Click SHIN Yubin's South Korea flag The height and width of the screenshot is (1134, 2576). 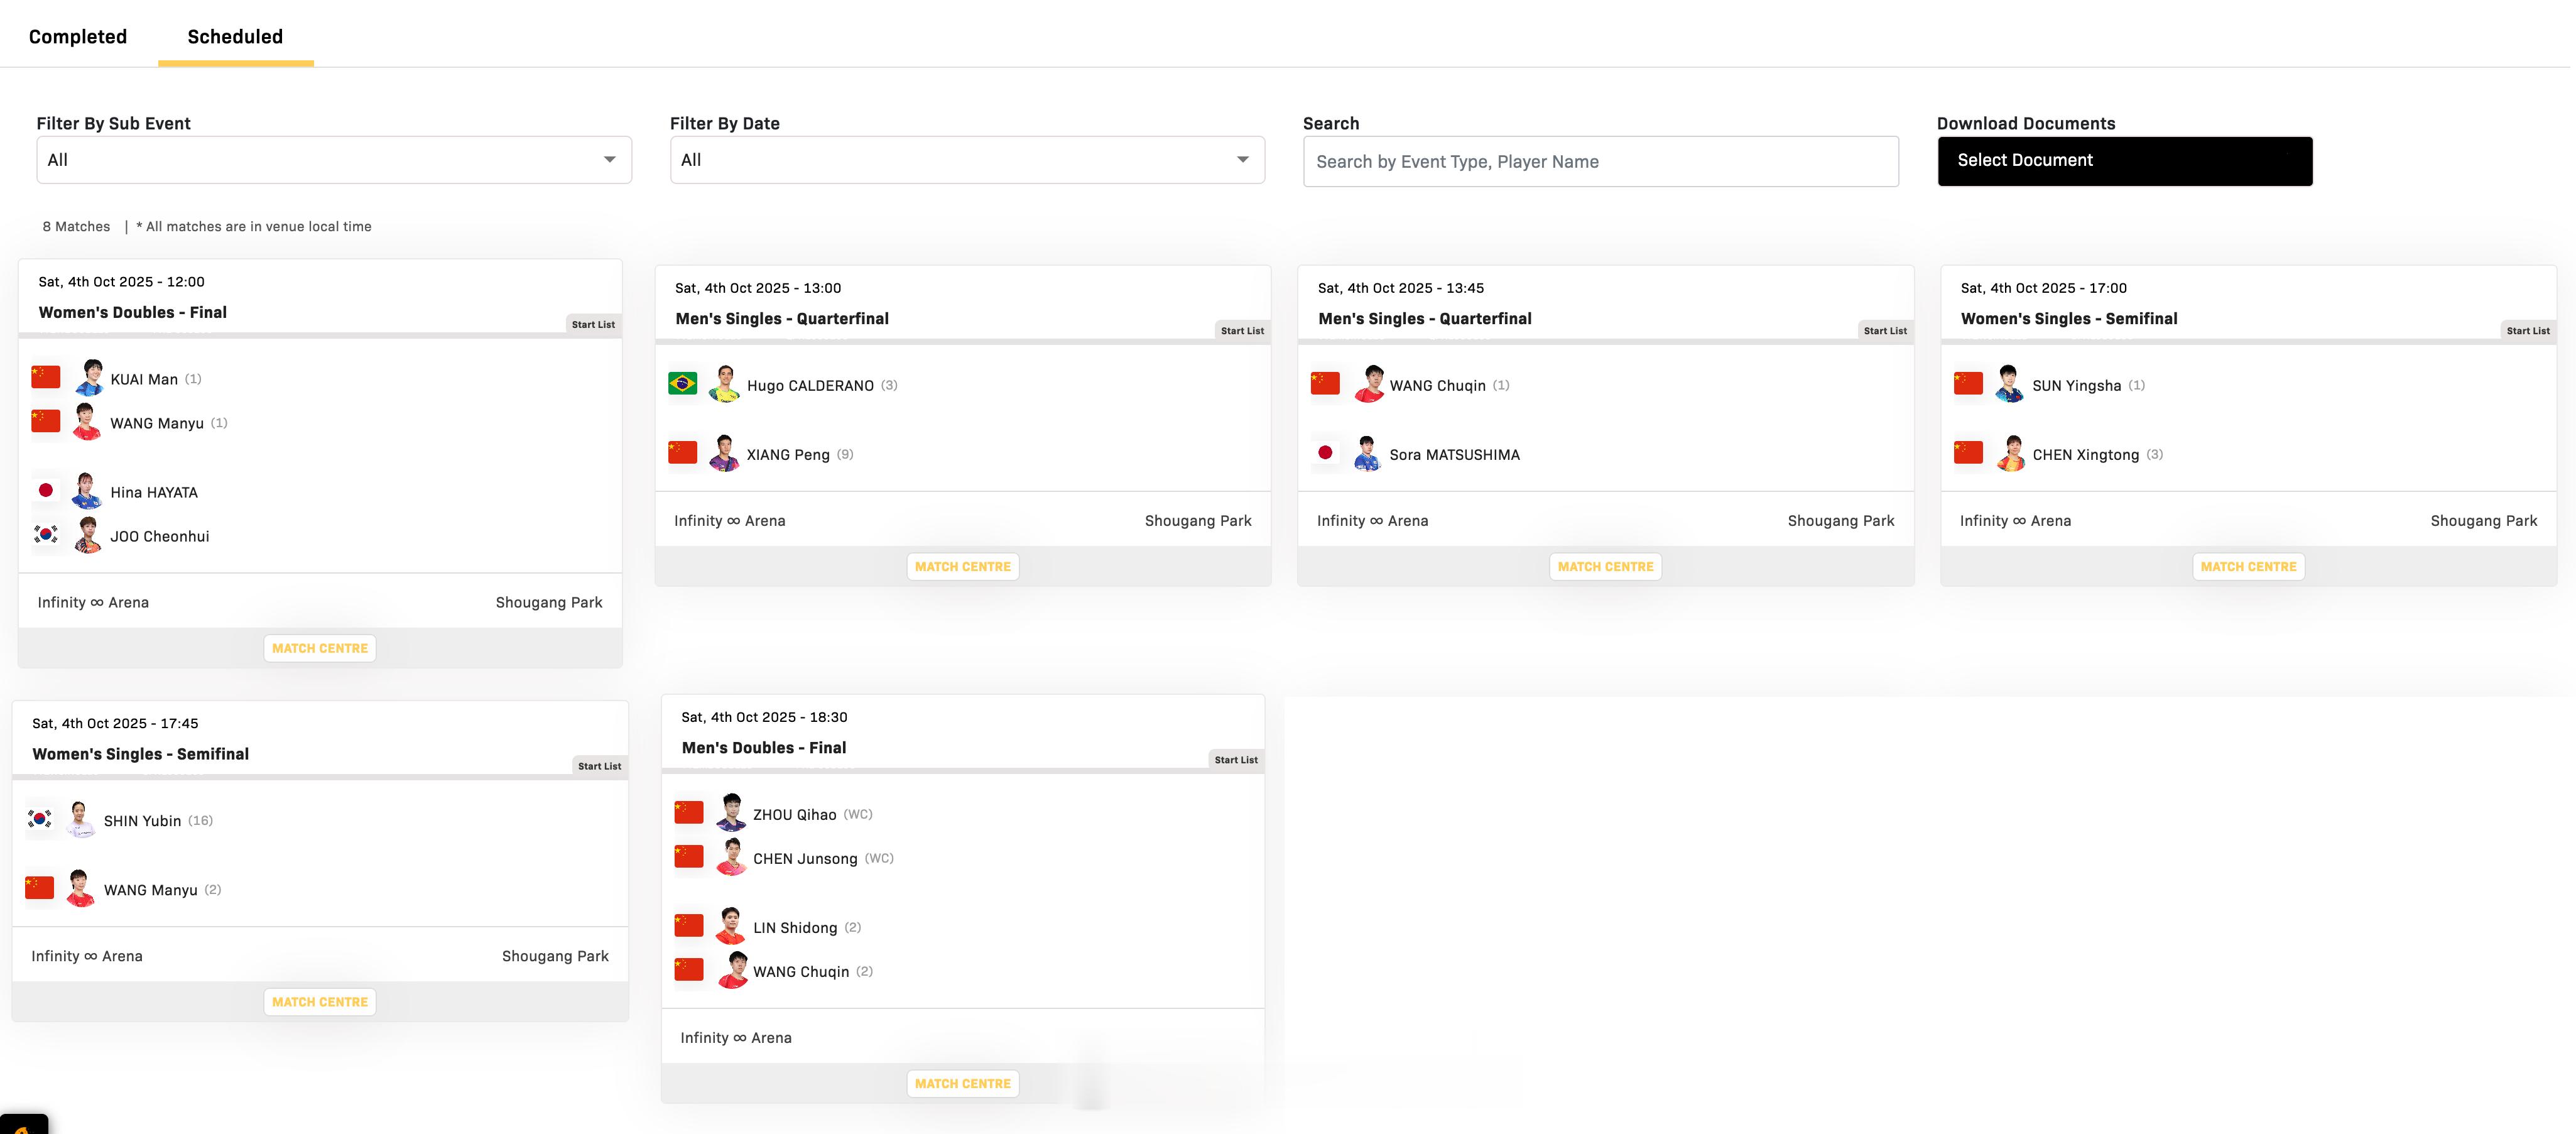click(40, 819)
